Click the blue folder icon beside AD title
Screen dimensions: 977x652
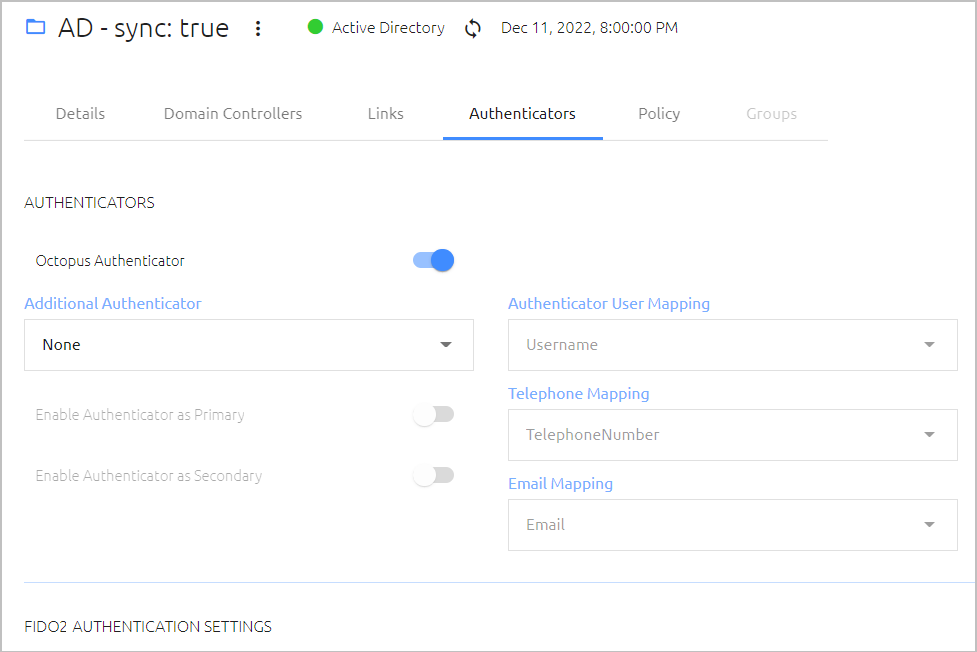[x=36, y=27]
